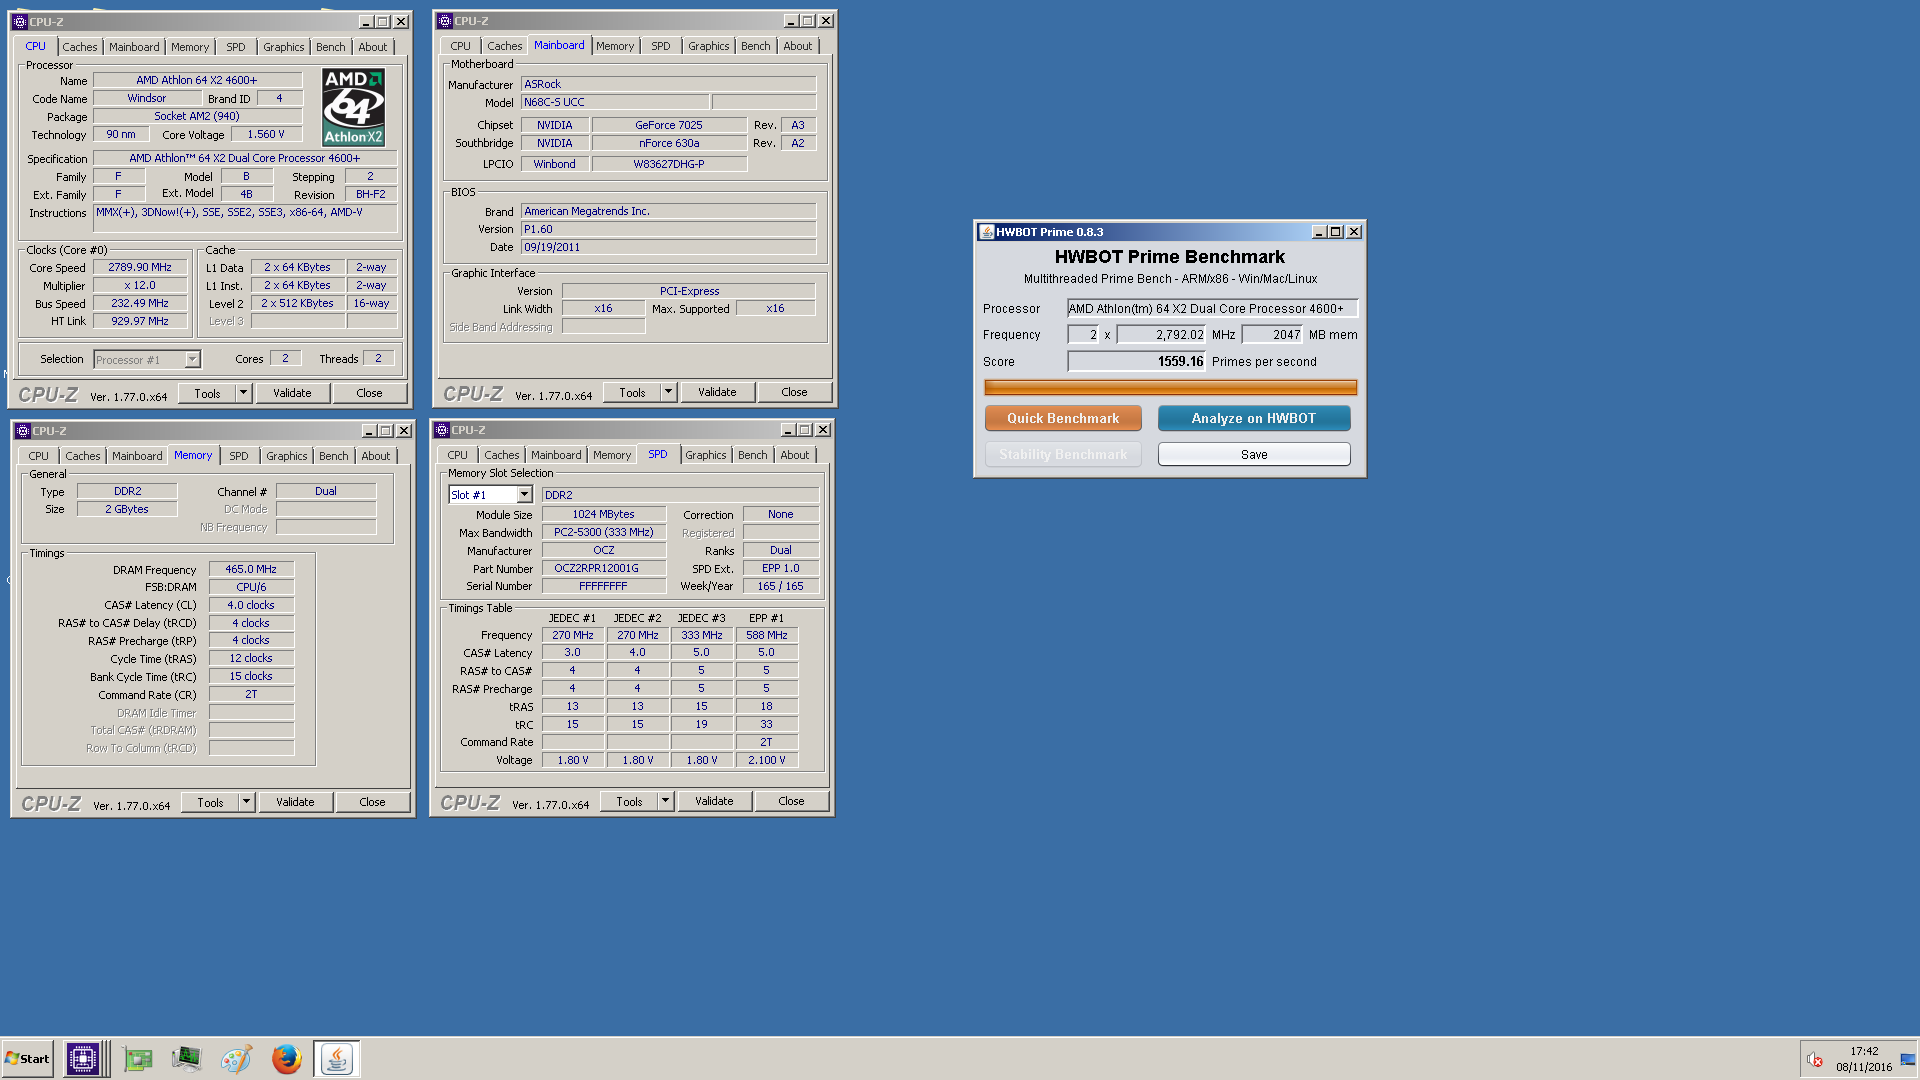This screenshot has width=1920, height=1080.
Task: Open the monitor utility taskbar icon
Action: 186,1058
